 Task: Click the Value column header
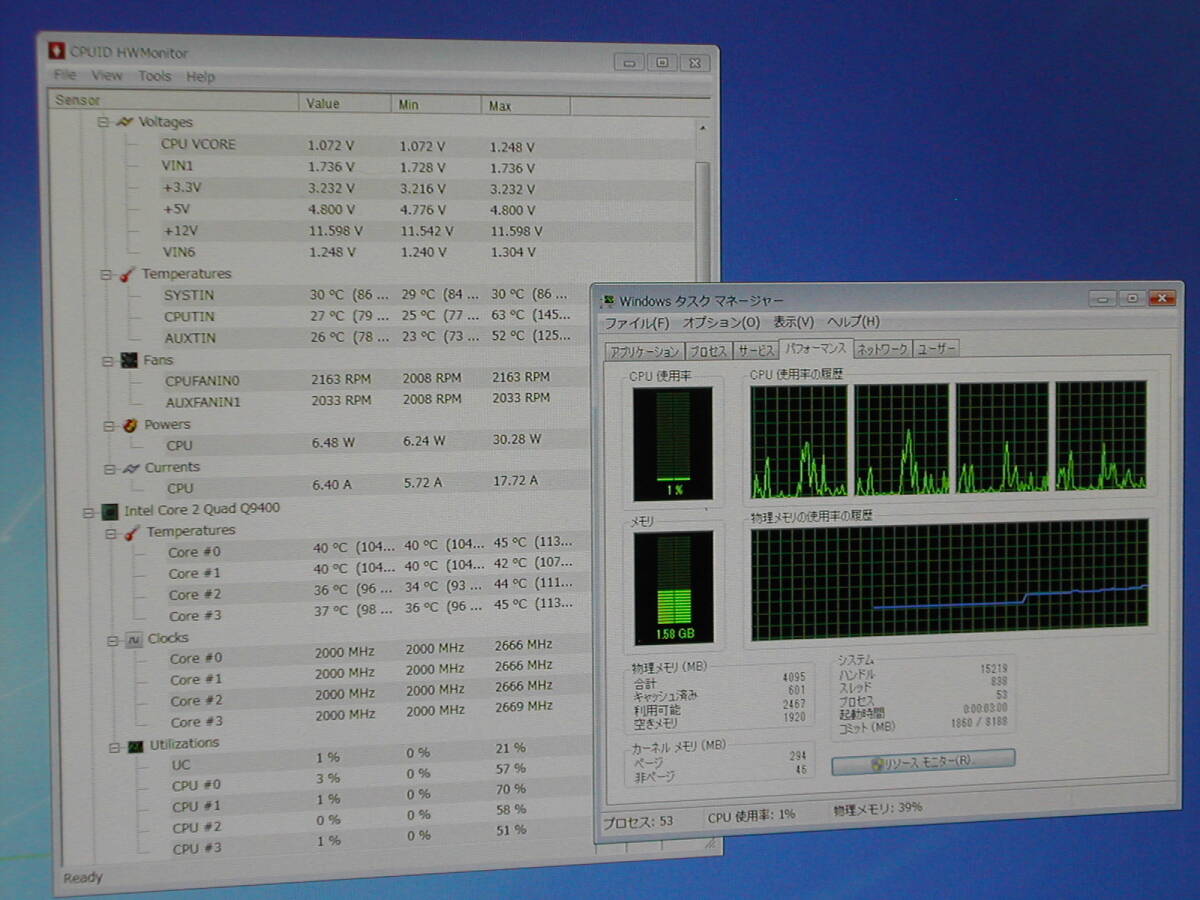coord(345,104)
